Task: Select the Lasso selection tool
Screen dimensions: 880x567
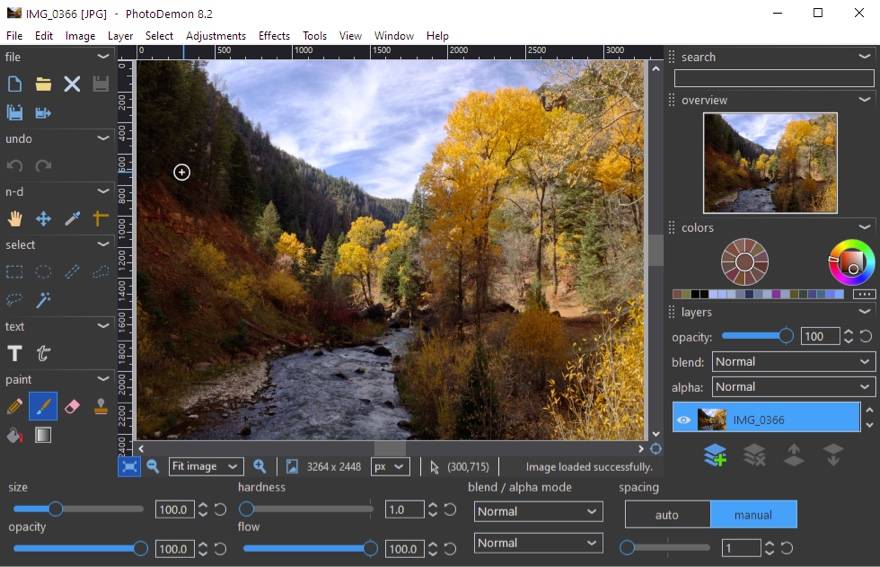Action: click(15, 300)
